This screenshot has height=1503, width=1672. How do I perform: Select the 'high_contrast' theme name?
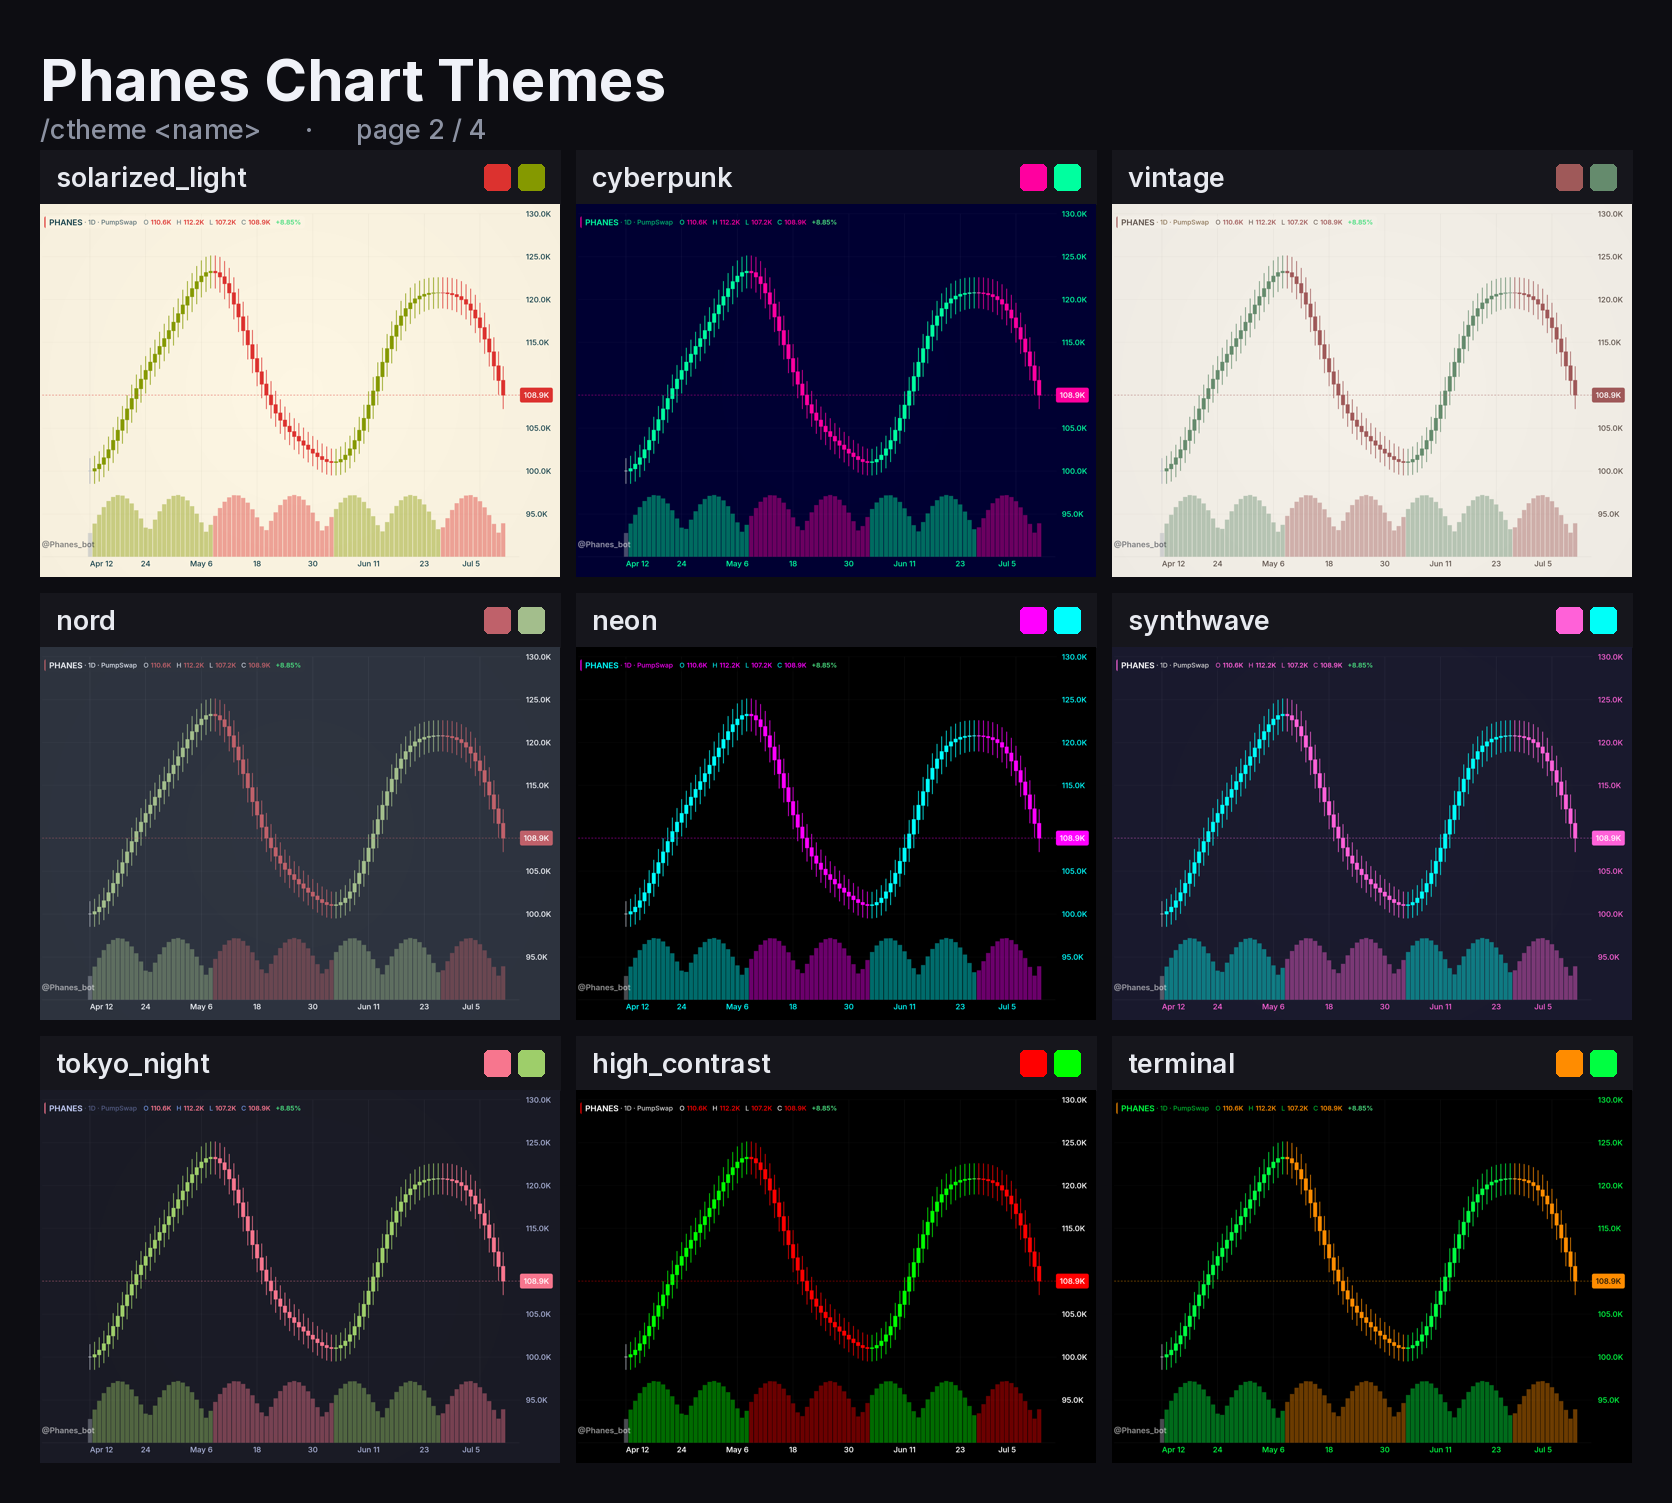point(682,1064)
